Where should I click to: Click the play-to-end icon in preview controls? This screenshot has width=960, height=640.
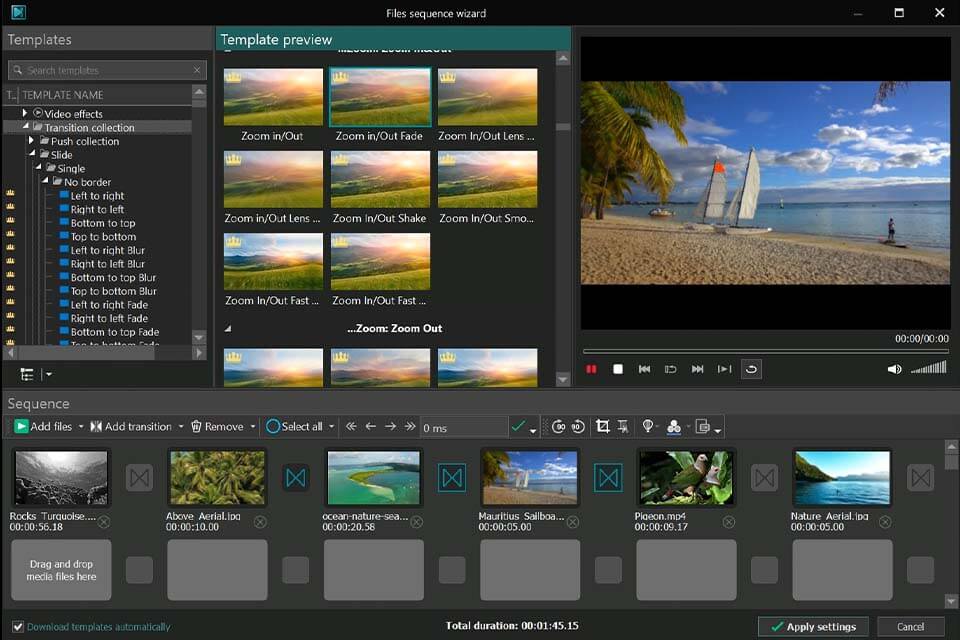(724, 369)
